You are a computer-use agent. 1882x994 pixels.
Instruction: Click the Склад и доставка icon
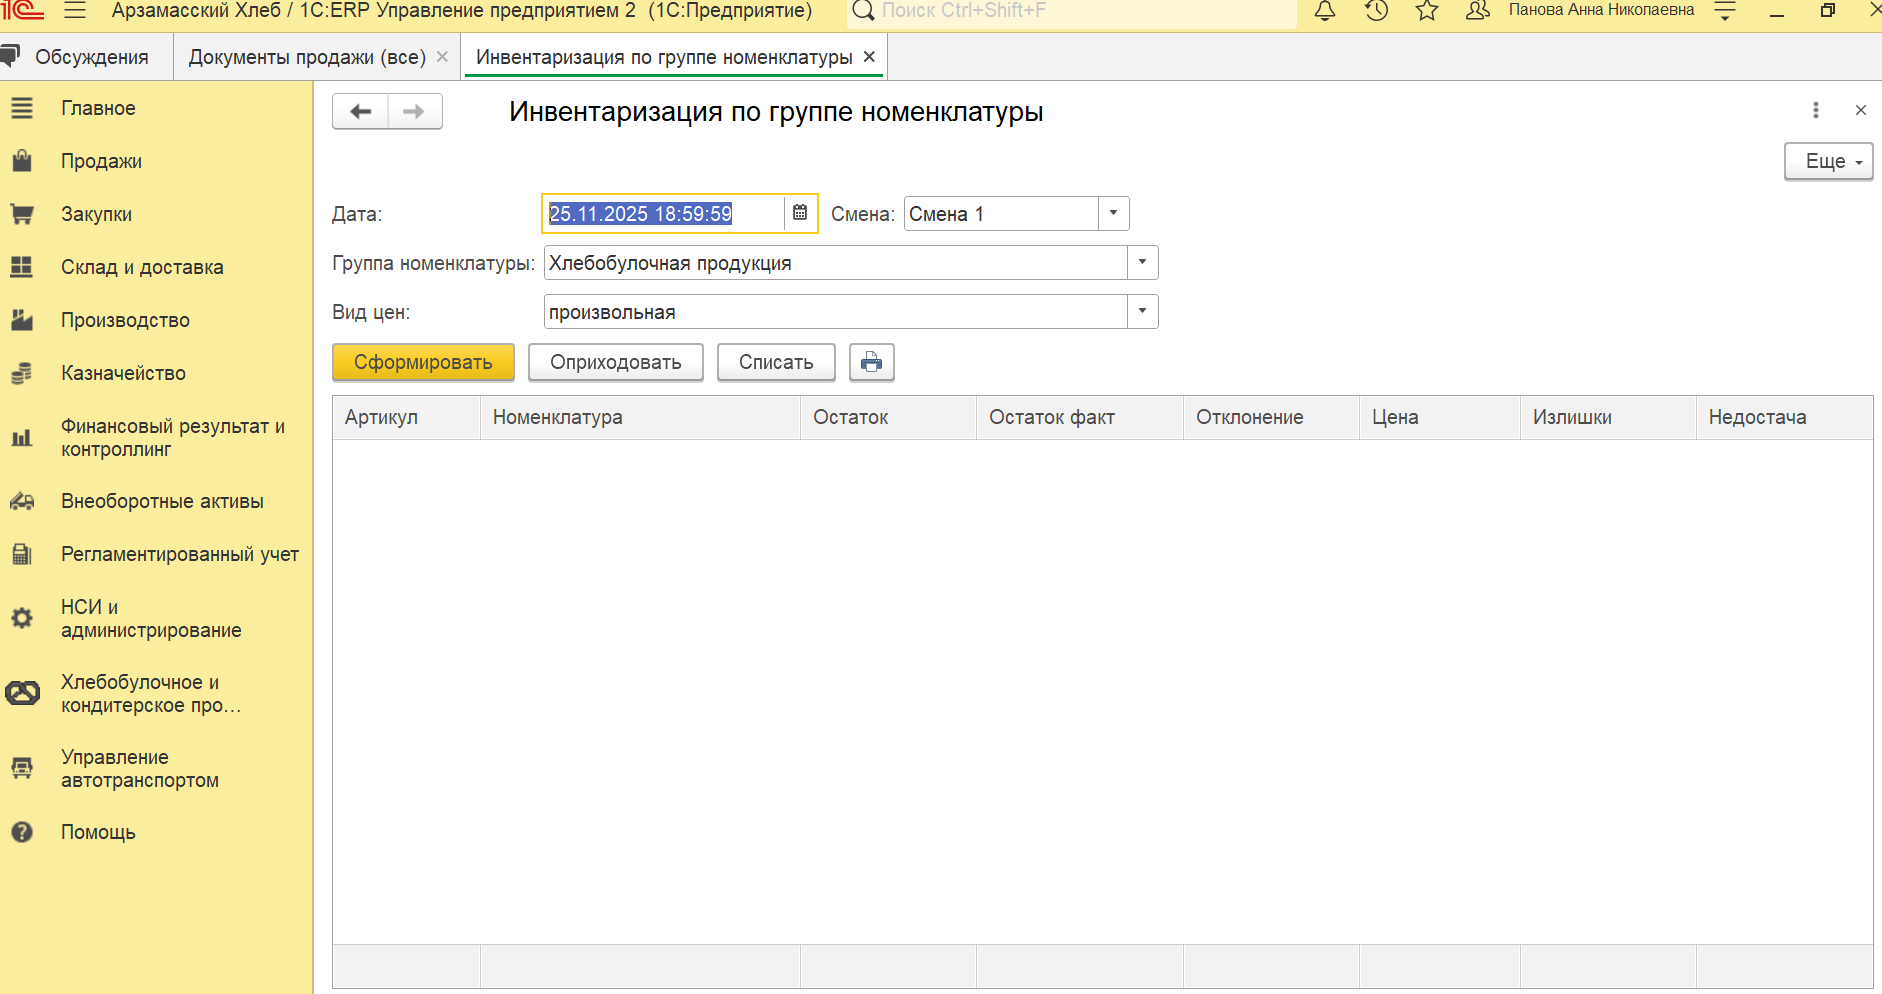pos(22,267)
